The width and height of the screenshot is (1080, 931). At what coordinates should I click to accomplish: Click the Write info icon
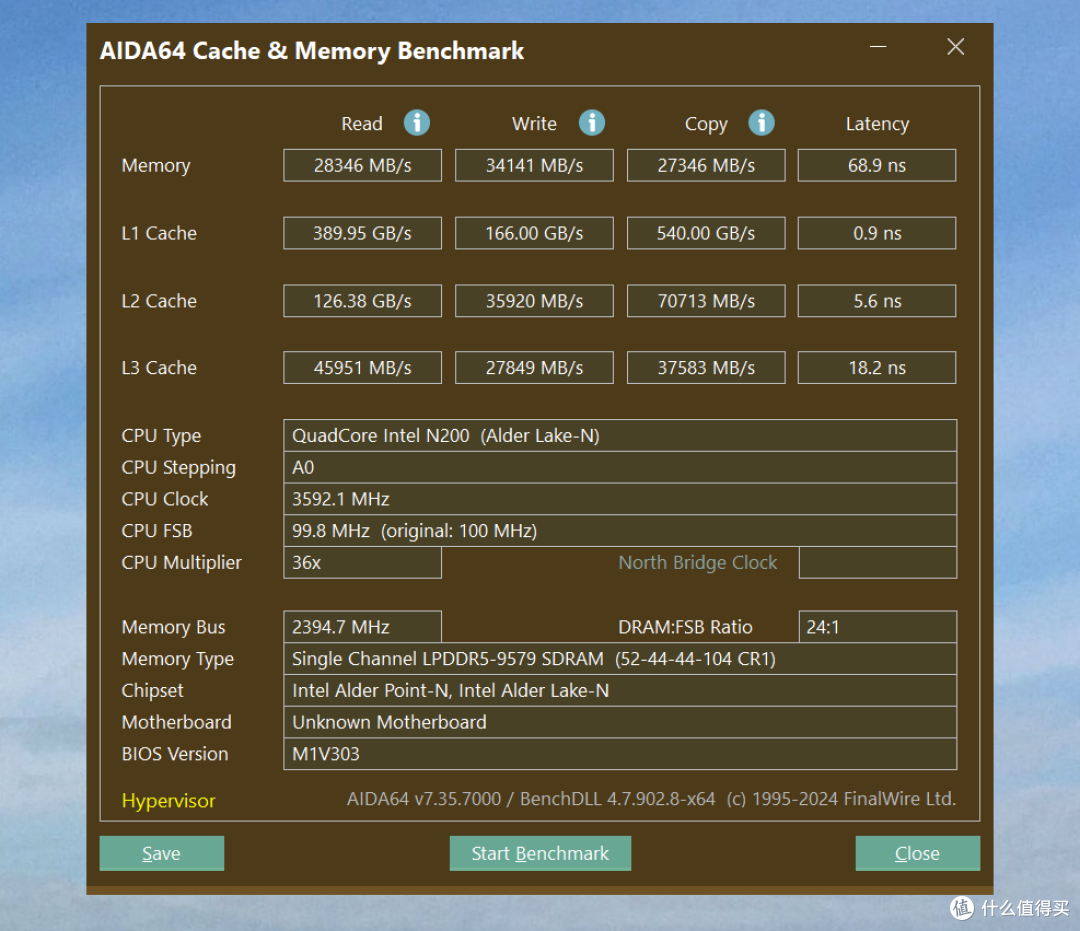592,123
